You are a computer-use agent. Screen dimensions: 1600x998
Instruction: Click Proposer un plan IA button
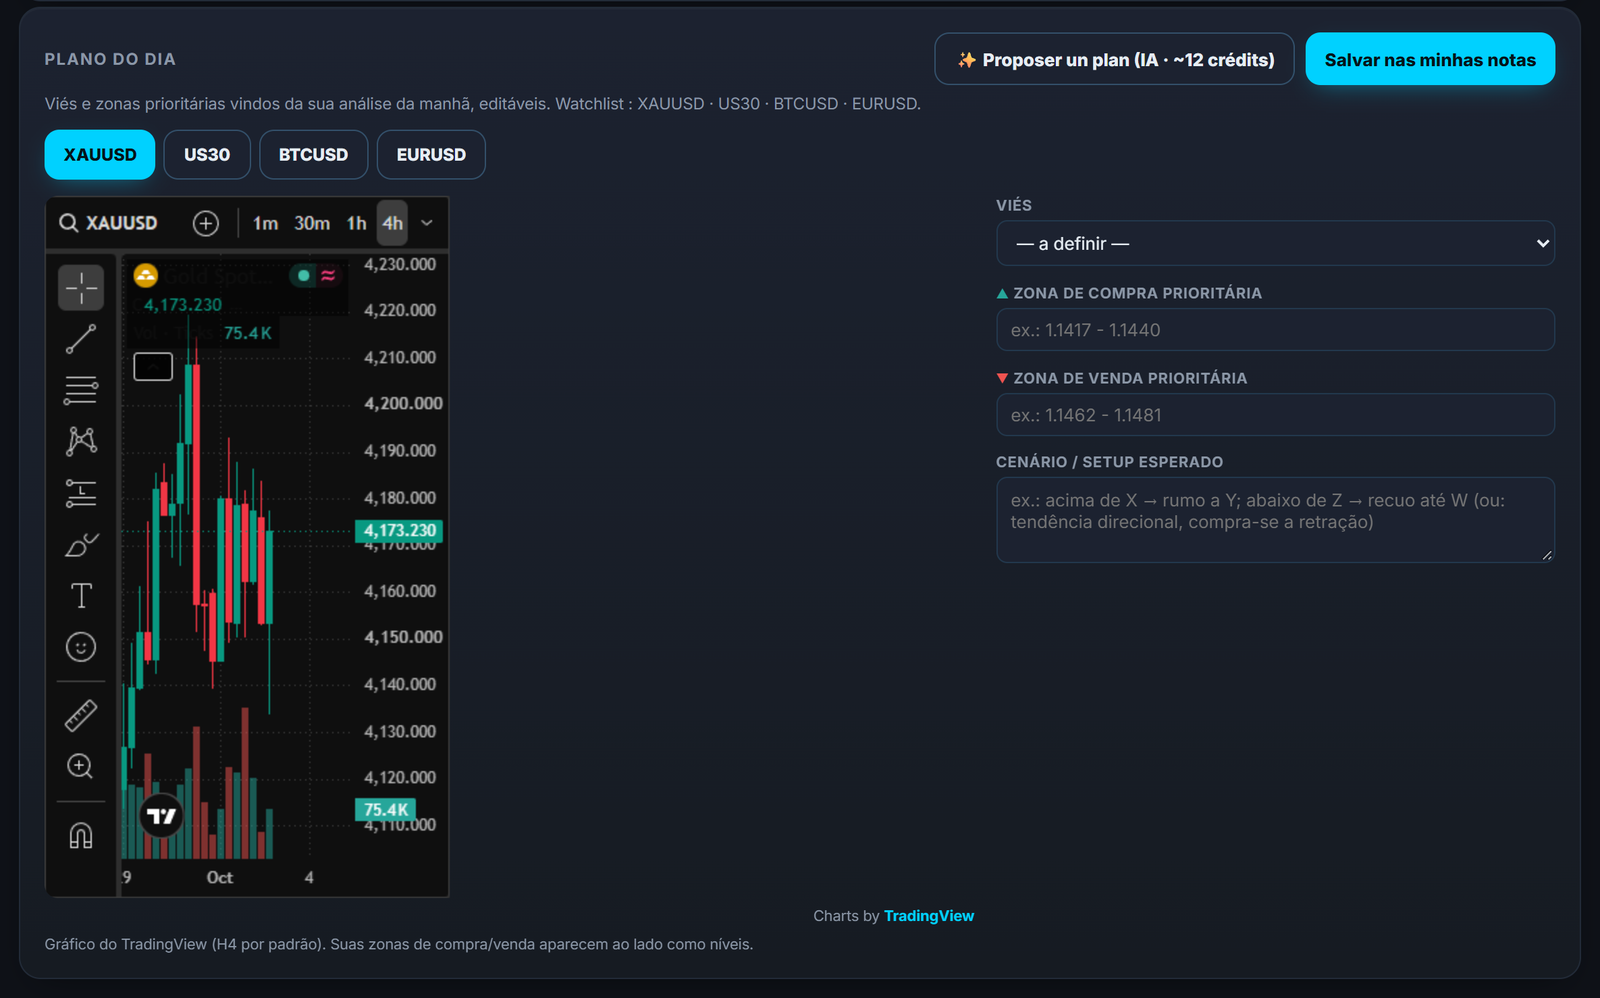[x=1114, y=59]
